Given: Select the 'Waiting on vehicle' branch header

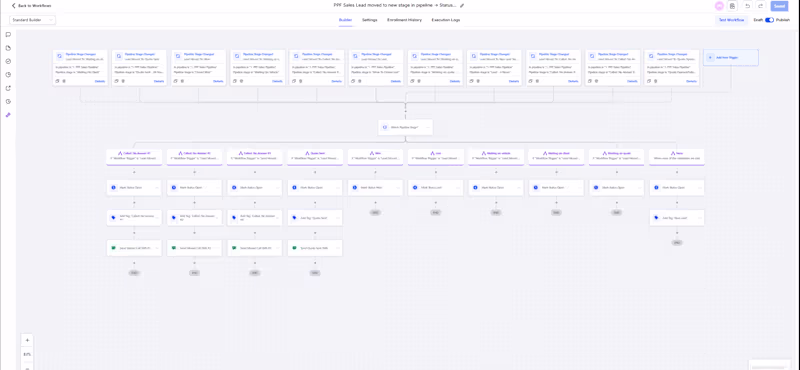Looking at the screenshot, I should coord(496,157).
